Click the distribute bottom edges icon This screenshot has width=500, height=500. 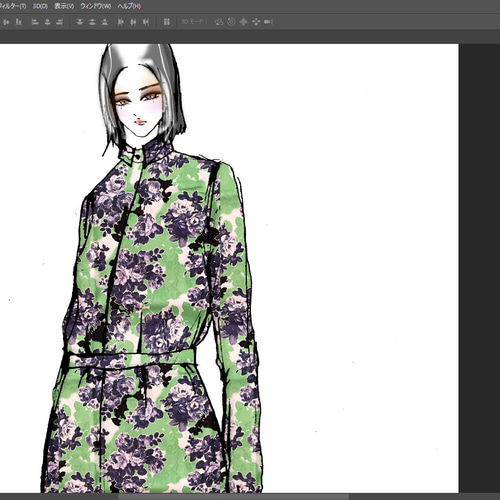[105, 22]
